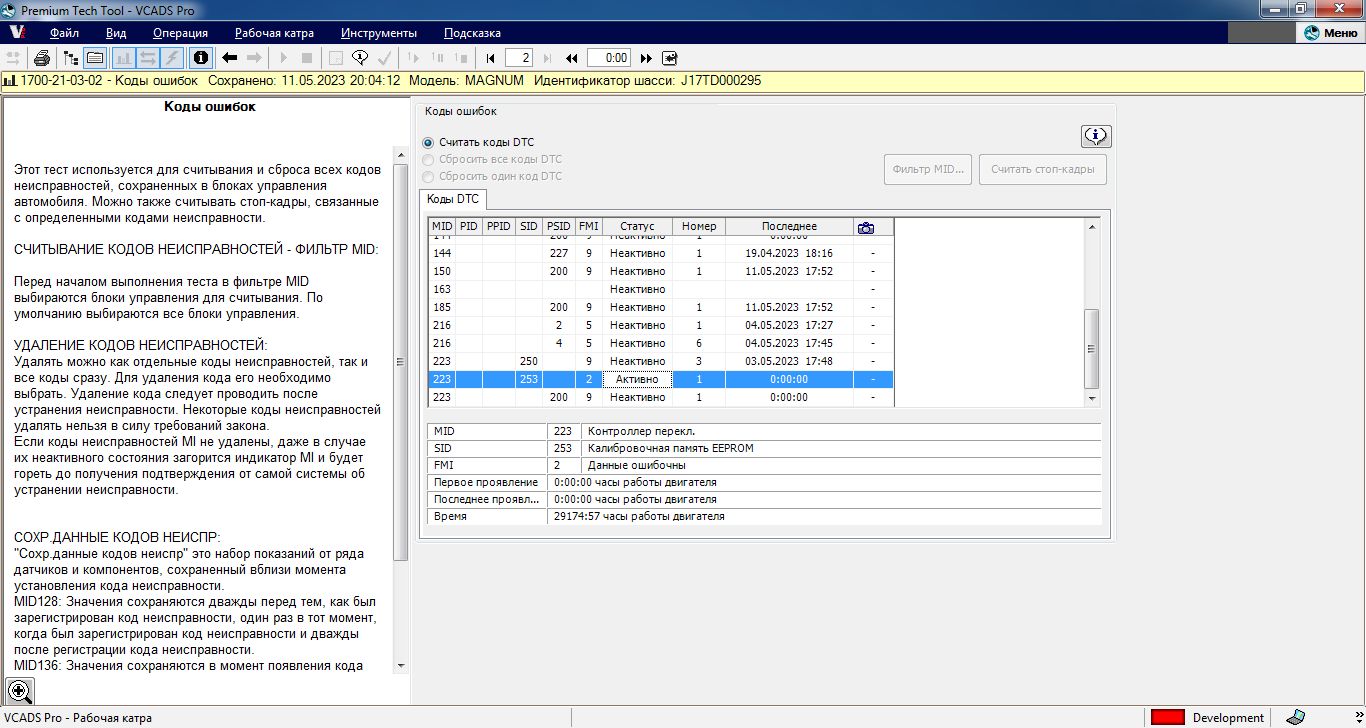Click the Активно status cell
1366x728 pixels.
(637, 379)
